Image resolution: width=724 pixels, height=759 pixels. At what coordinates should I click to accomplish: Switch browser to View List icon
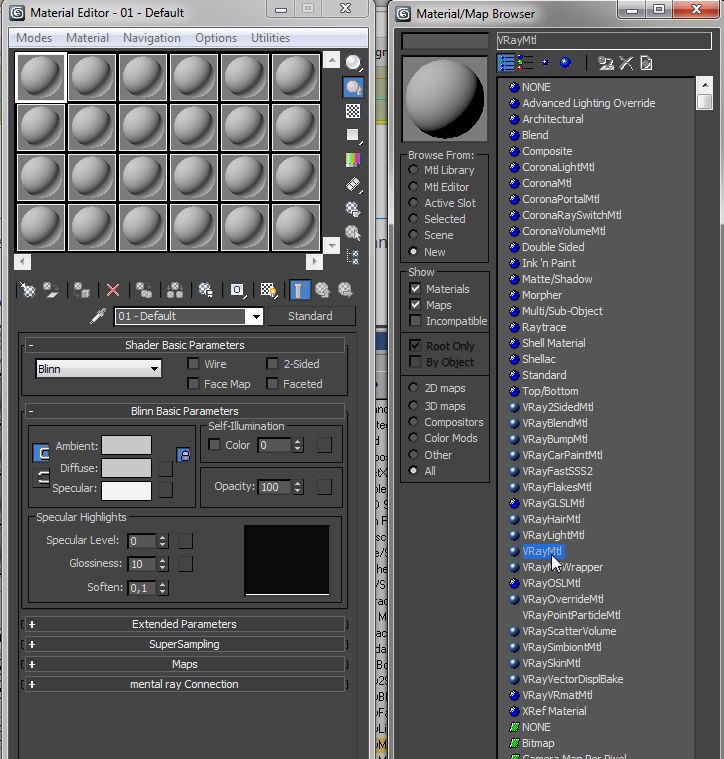click(506, 63)
